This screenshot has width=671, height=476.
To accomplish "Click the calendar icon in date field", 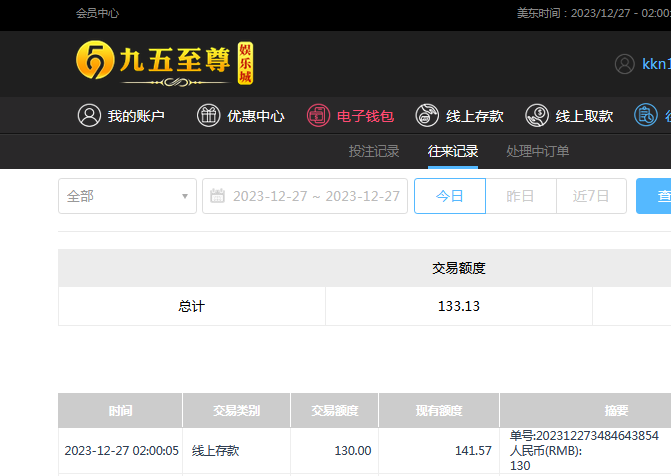I will pos(218,196).
